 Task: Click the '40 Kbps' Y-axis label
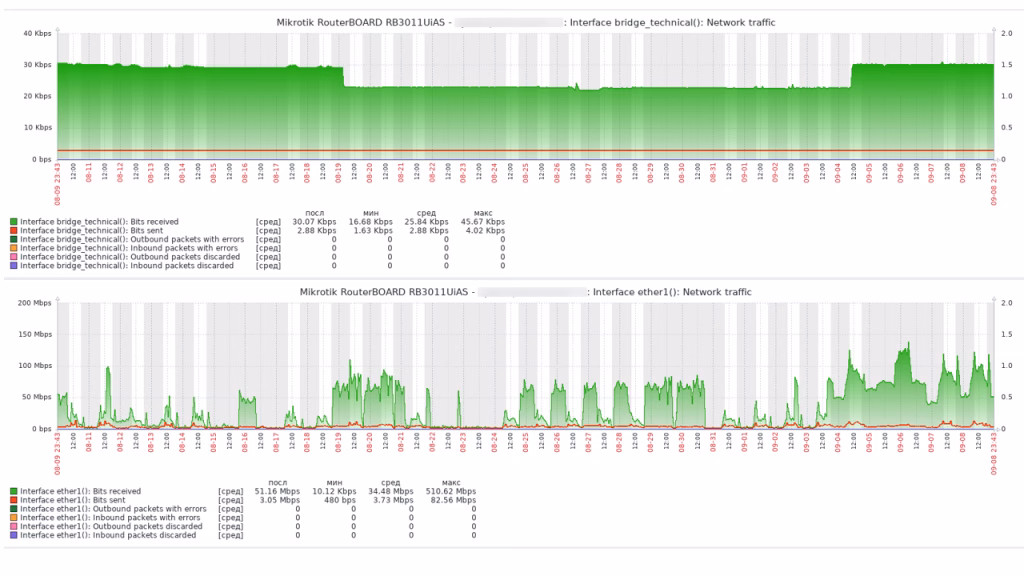pyautogui.click(x=37, y=33)
